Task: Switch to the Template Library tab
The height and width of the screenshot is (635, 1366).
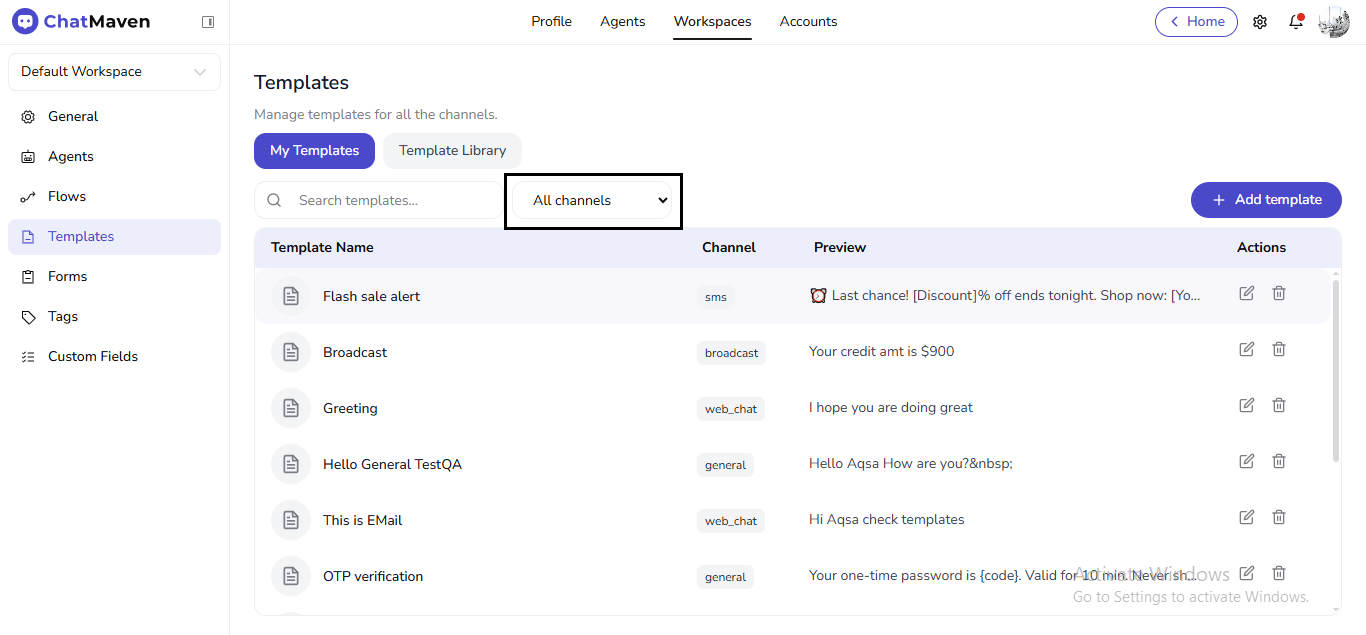Action: point(452,151)
